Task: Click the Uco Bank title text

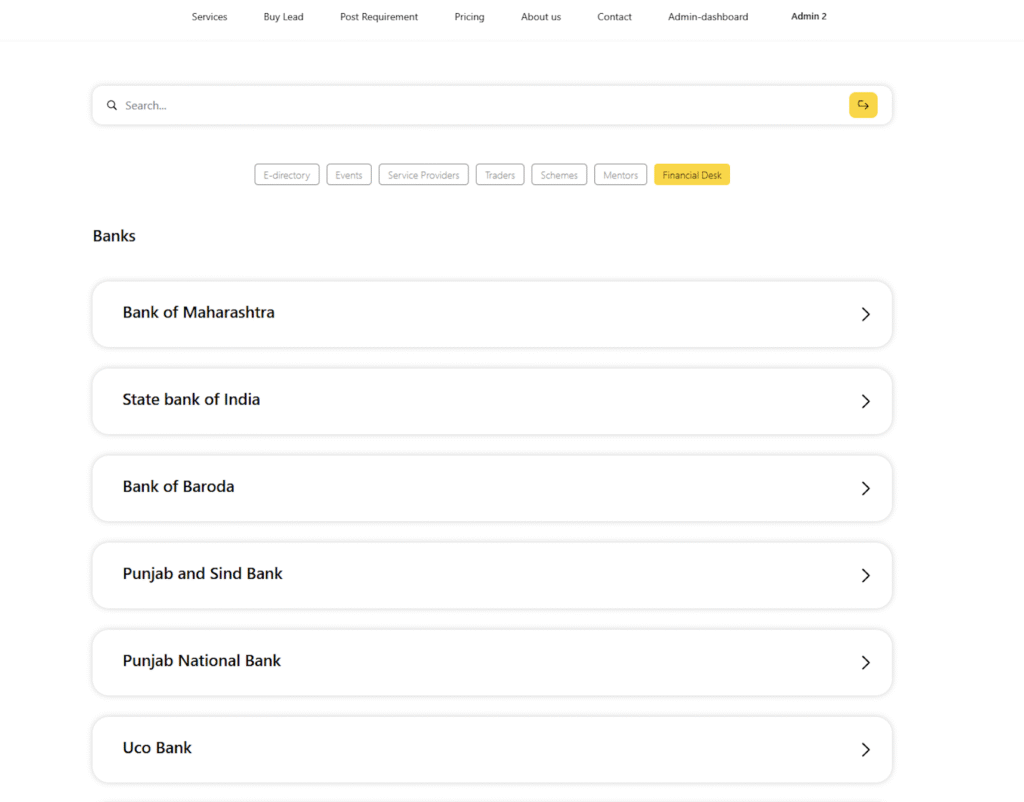Action: coord(157,748)
